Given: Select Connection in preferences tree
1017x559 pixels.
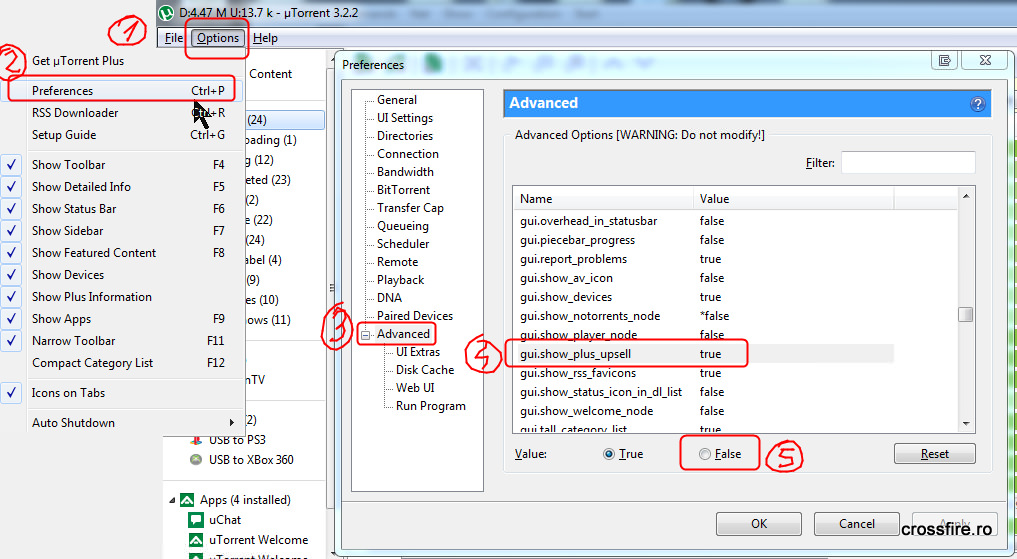Looking at the screenshot, I should coord(408,154).
